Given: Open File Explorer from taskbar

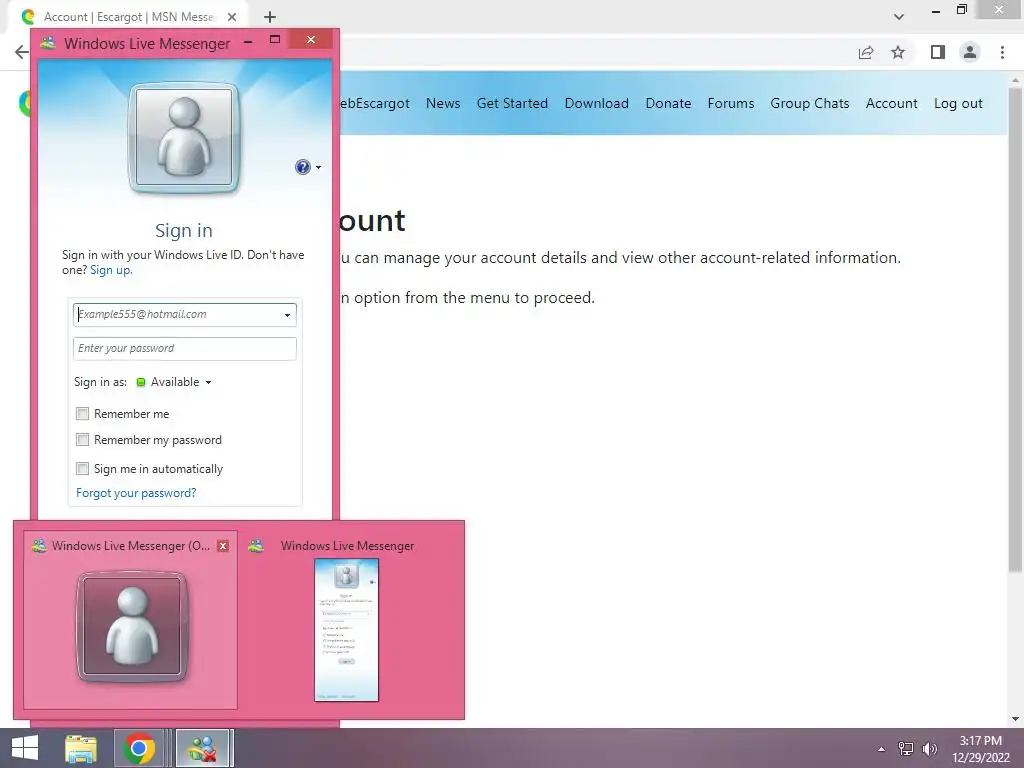Looking at the screenshot, I should pos(81,748).
